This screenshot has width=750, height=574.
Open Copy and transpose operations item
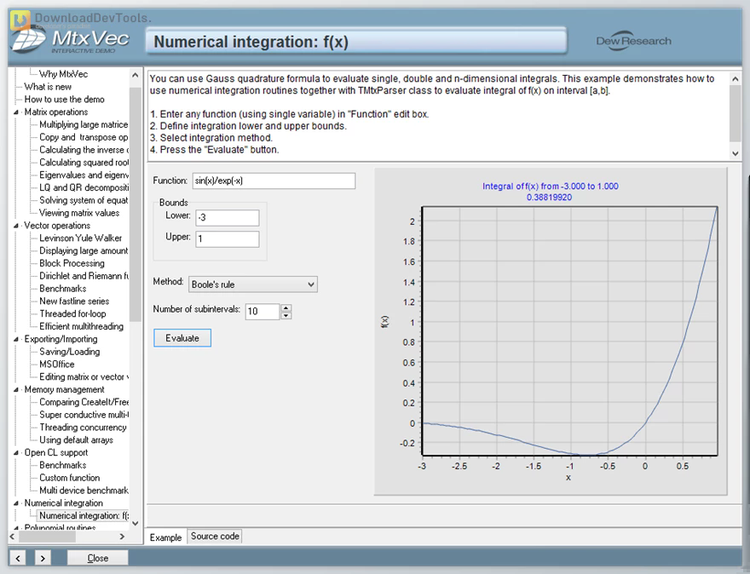pos(84,137)
